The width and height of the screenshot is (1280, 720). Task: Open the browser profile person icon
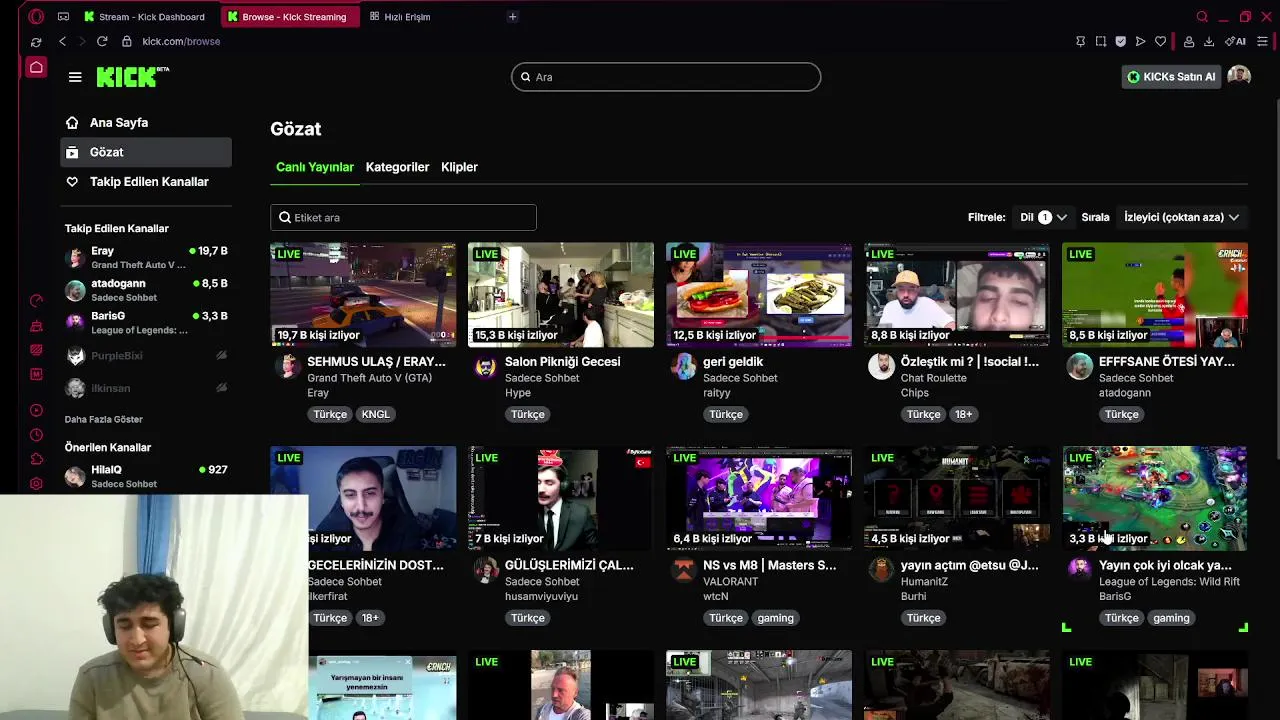pos(1188,41)
